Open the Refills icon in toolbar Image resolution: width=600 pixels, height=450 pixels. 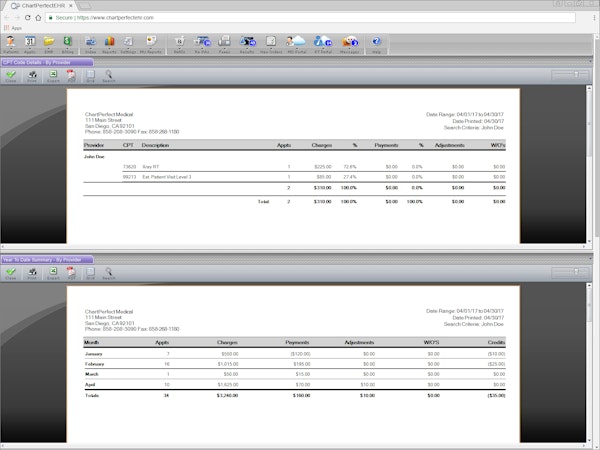(x=180, y=43)
